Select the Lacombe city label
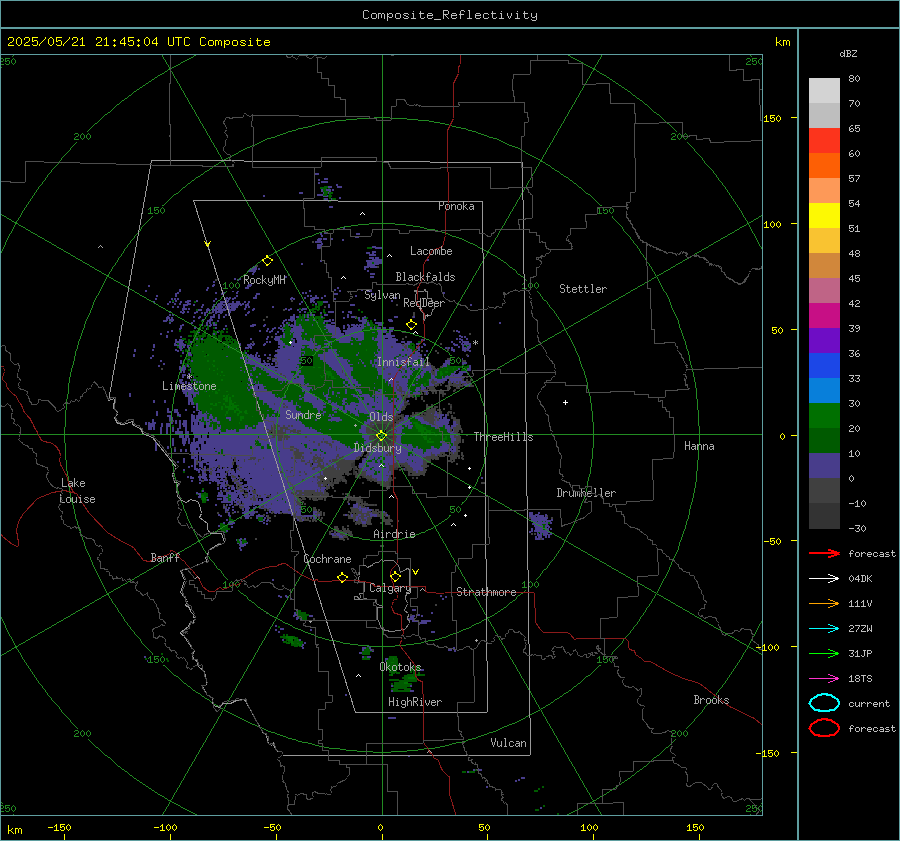This screenshot has width=900, height=841. point(431,251)
